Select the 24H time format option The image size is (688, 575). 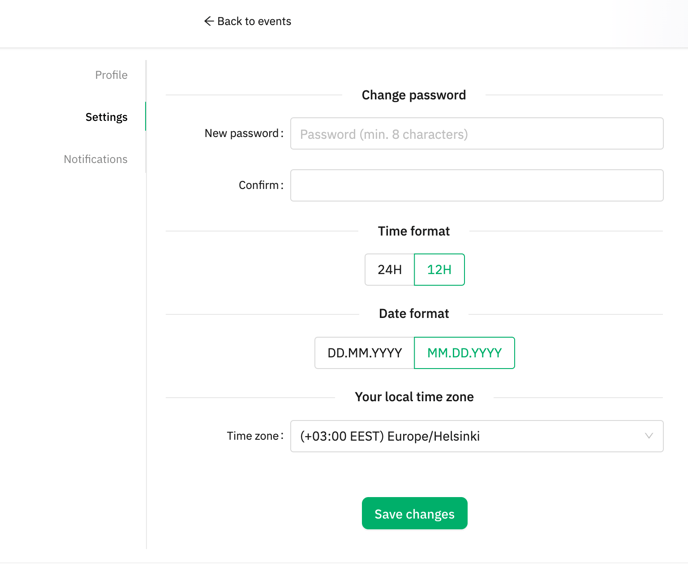[390, 270]
